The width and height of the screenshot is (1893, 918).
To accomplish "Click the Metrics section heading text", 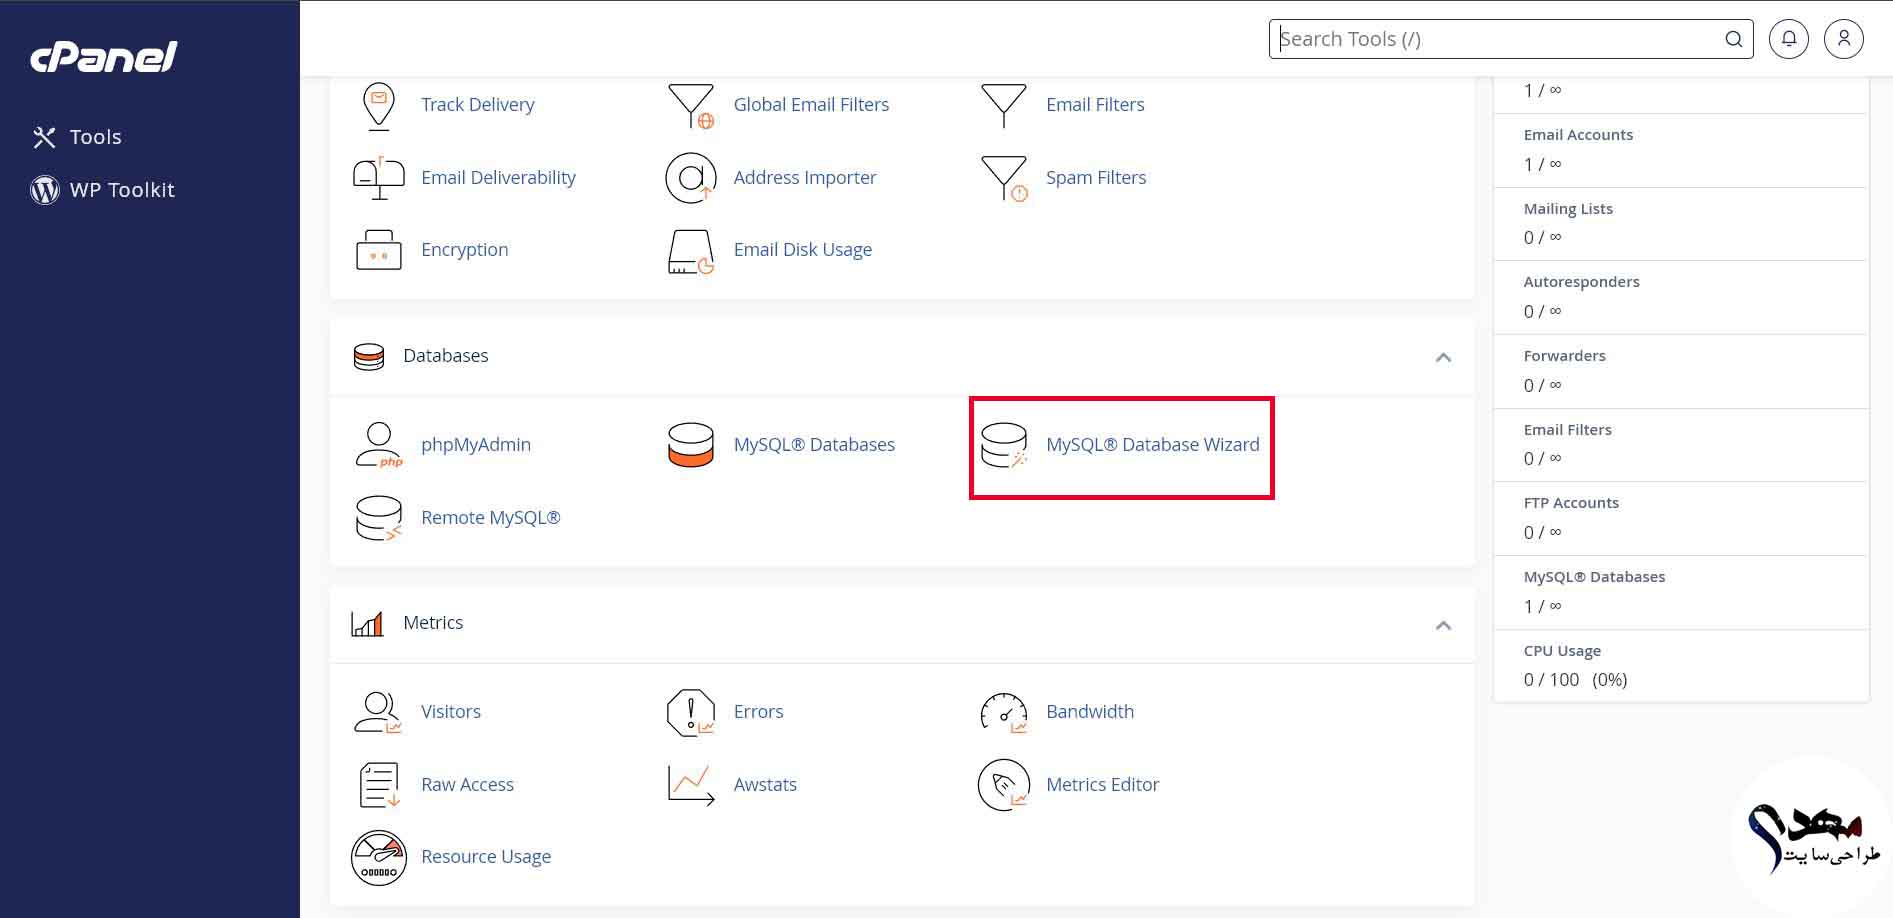I will click(x=433, y=623).
